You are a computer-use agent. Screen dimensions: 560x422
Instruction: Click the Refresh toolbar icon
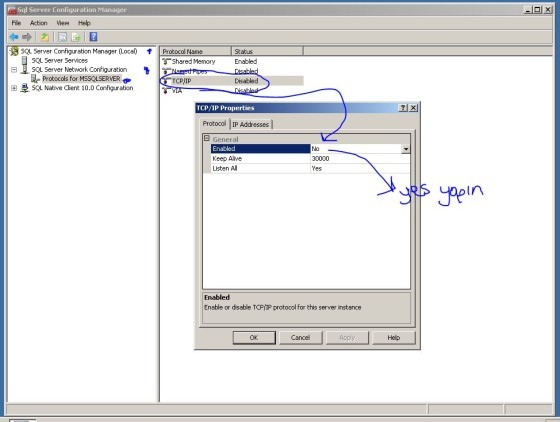pyautogui.click(x=62, y=37)
